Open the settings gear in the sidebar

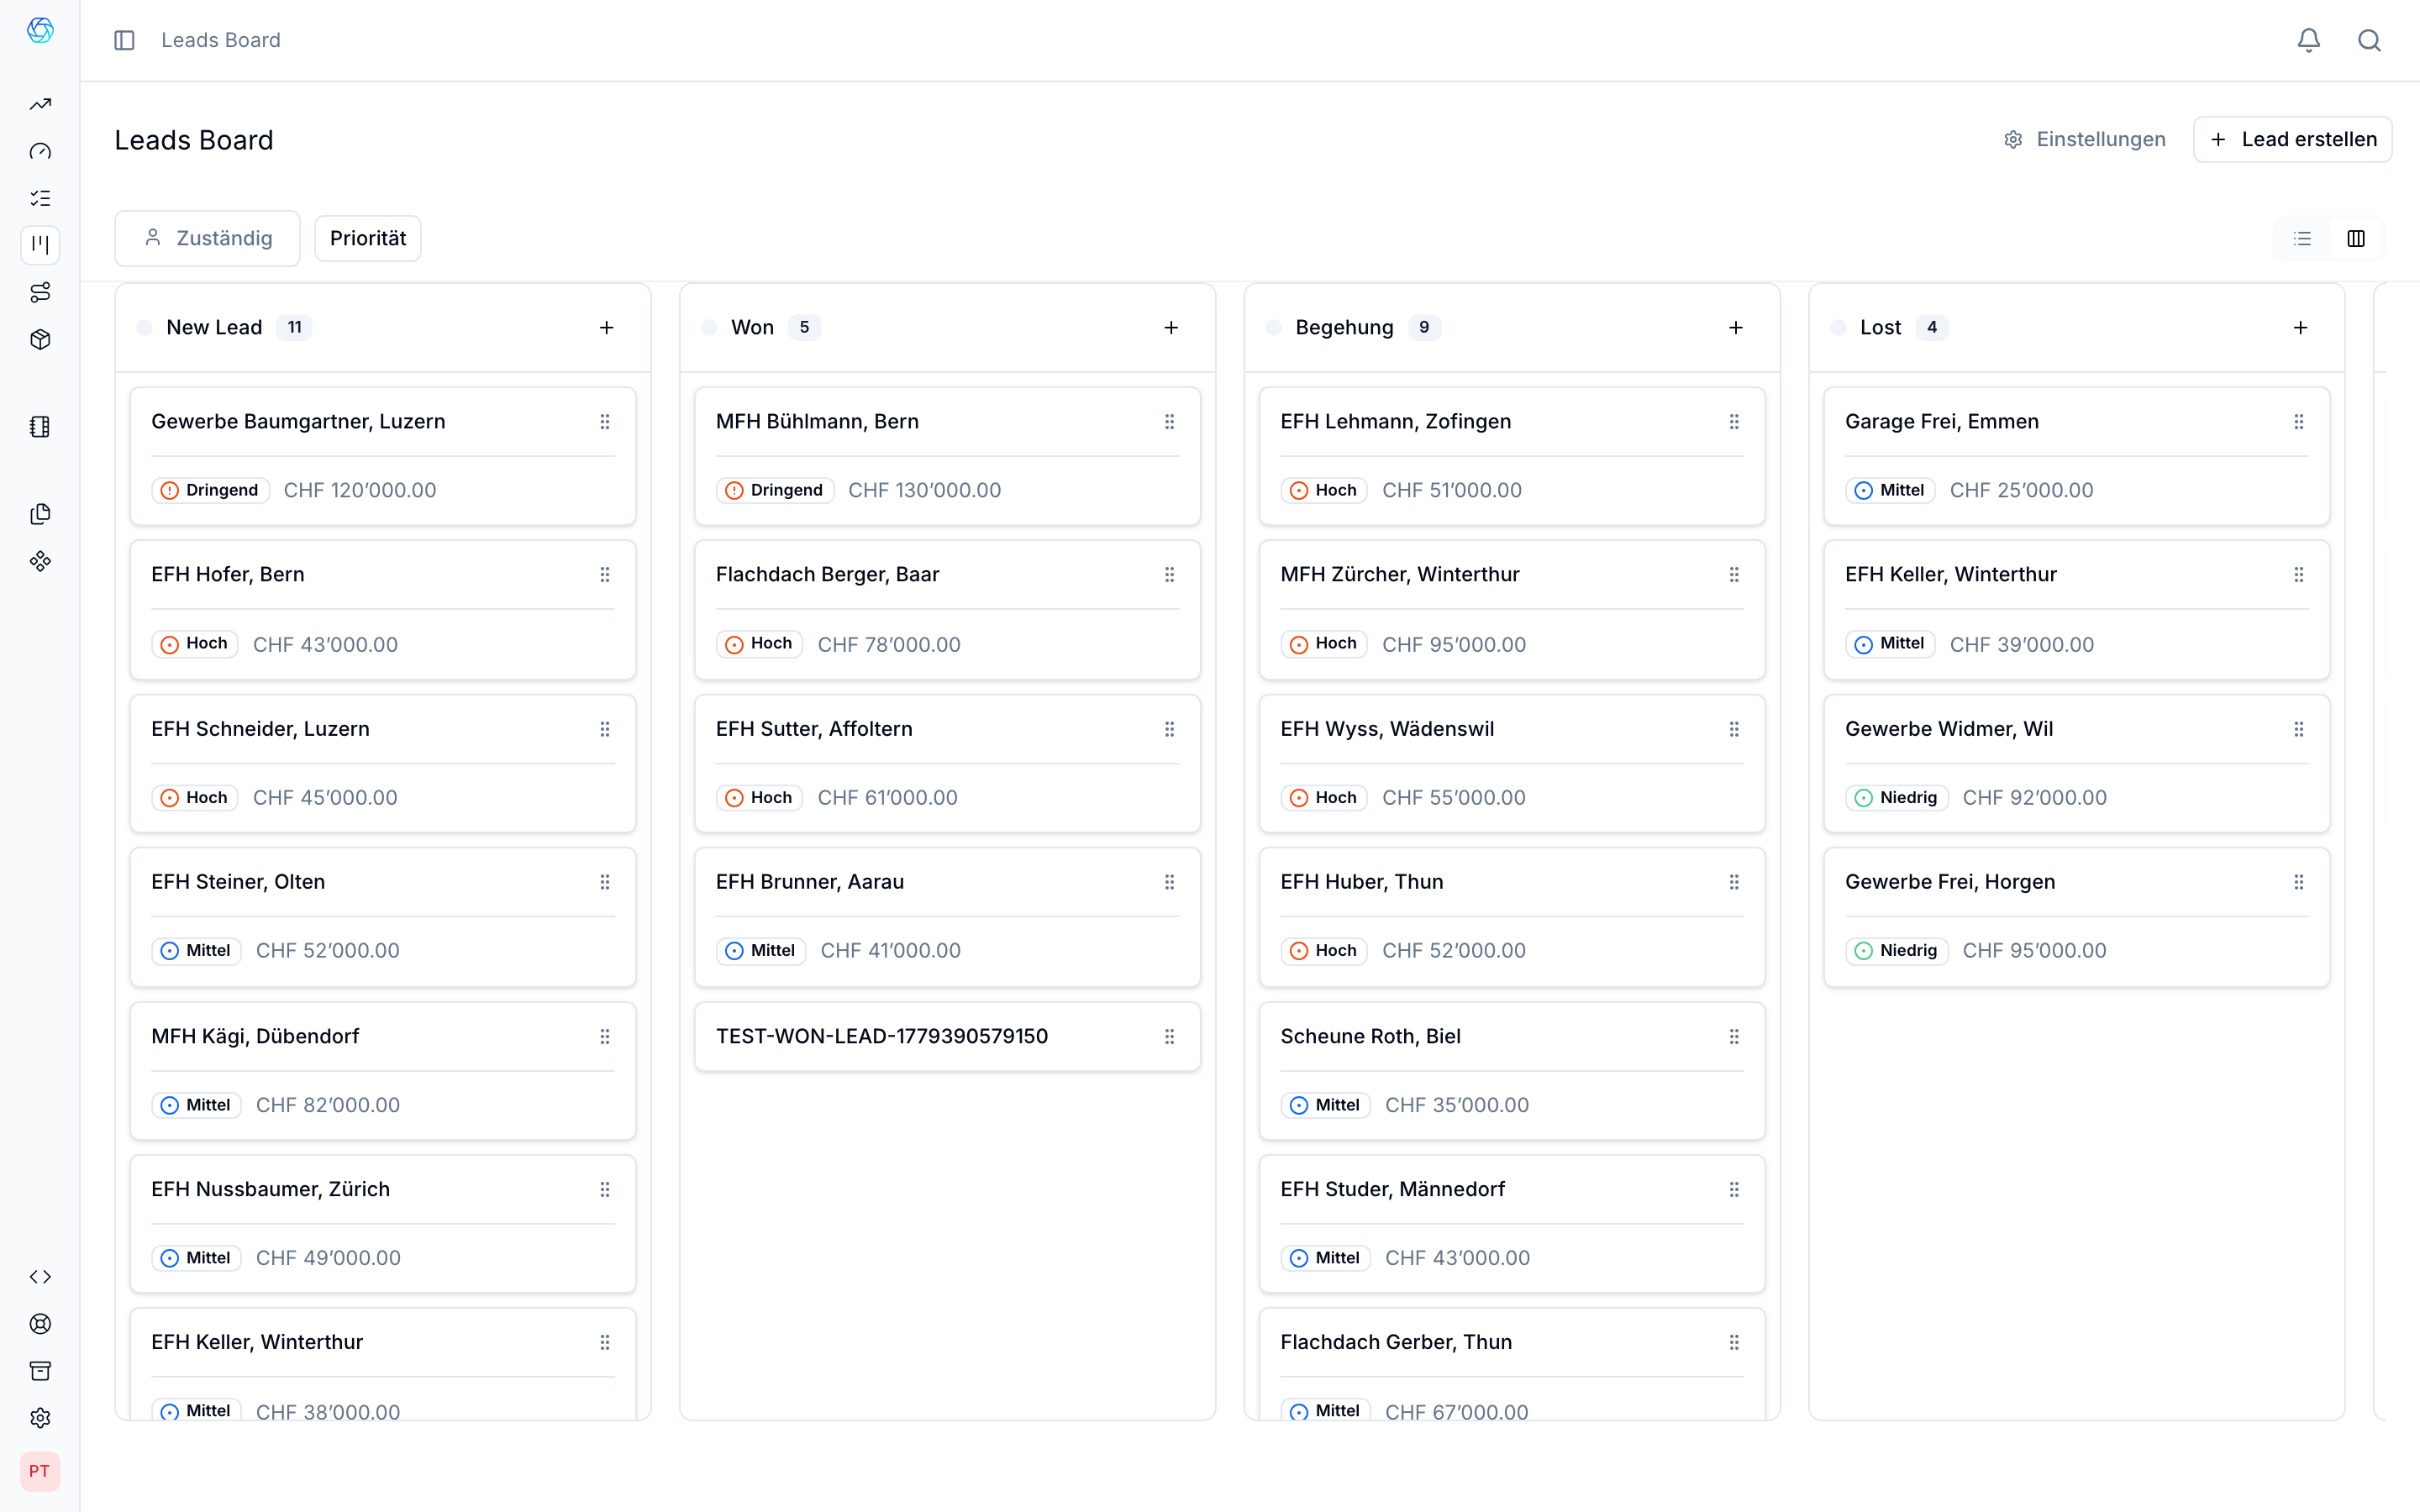(x=40, y=1418)
